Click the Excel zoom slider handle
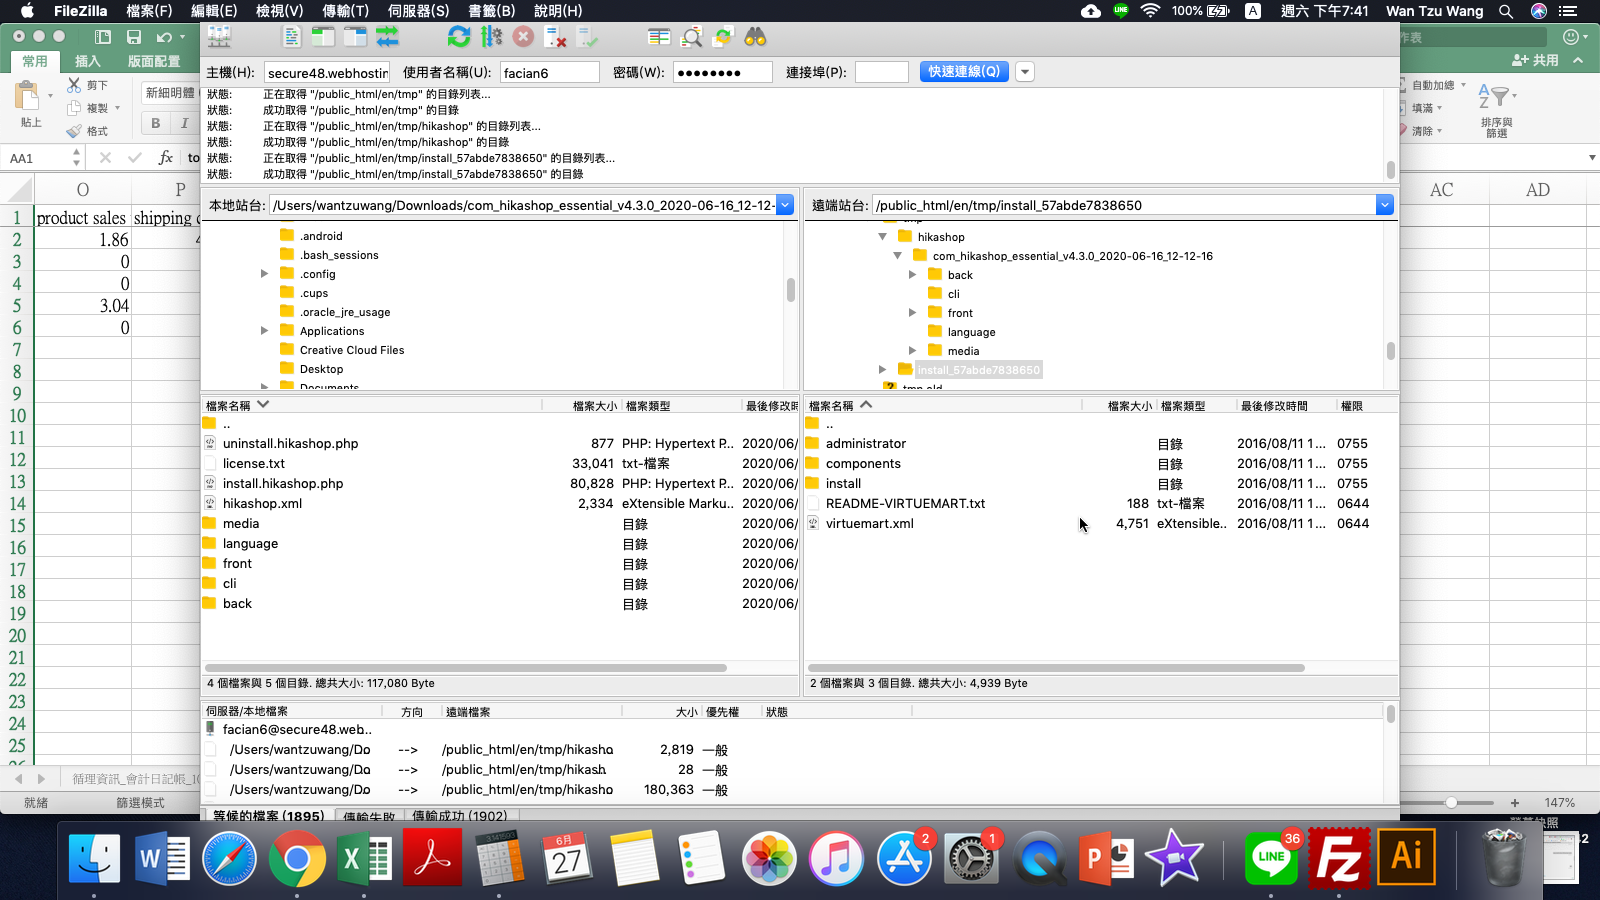1600x900 pixels. [x=1451, y=802]
